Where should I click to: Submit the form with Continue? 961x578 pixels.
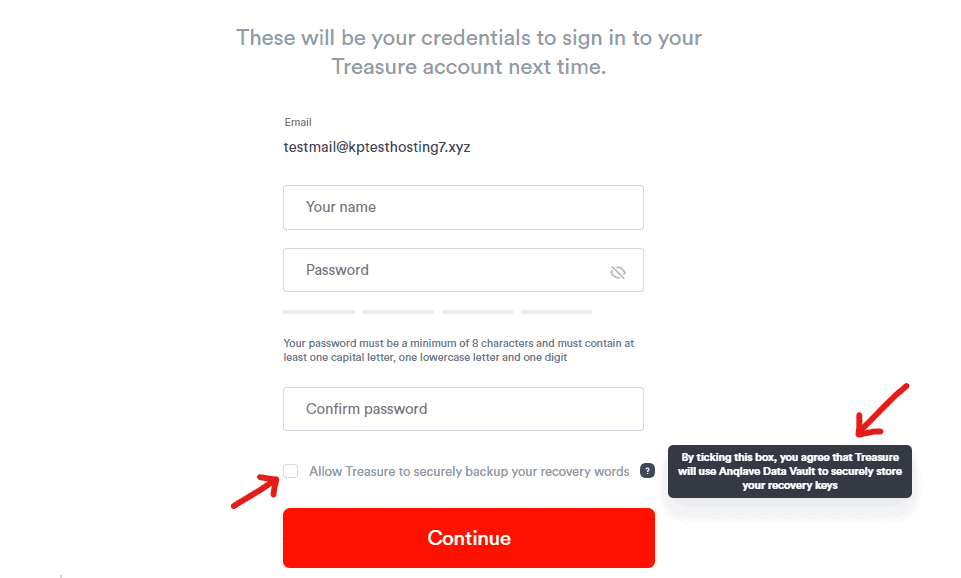point(469,538)
